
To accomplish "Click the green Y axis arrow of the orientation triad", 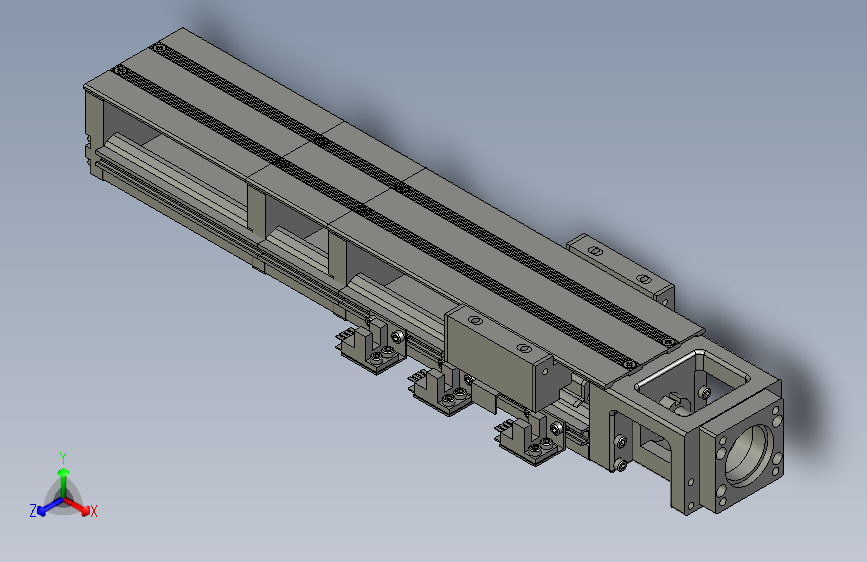I will [64, 482].
